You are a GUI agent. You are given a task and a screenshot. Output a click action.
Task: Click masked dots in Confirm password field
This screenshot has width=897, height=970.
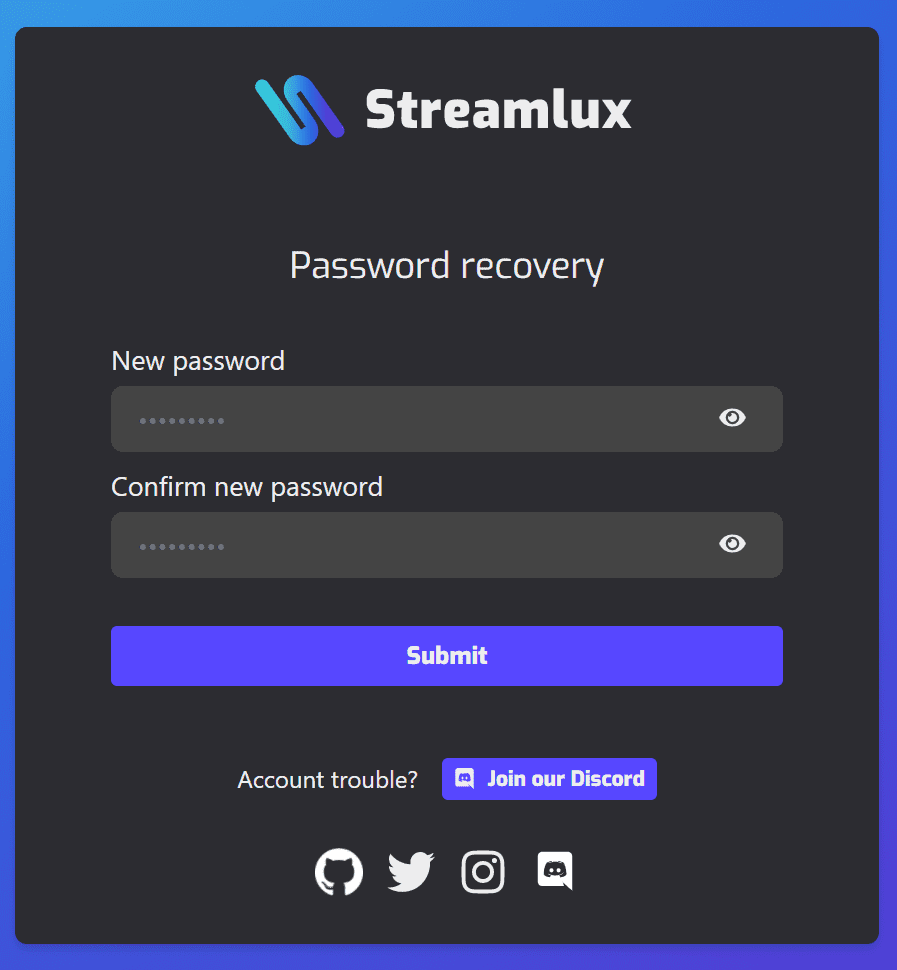(x=182, y=547)
